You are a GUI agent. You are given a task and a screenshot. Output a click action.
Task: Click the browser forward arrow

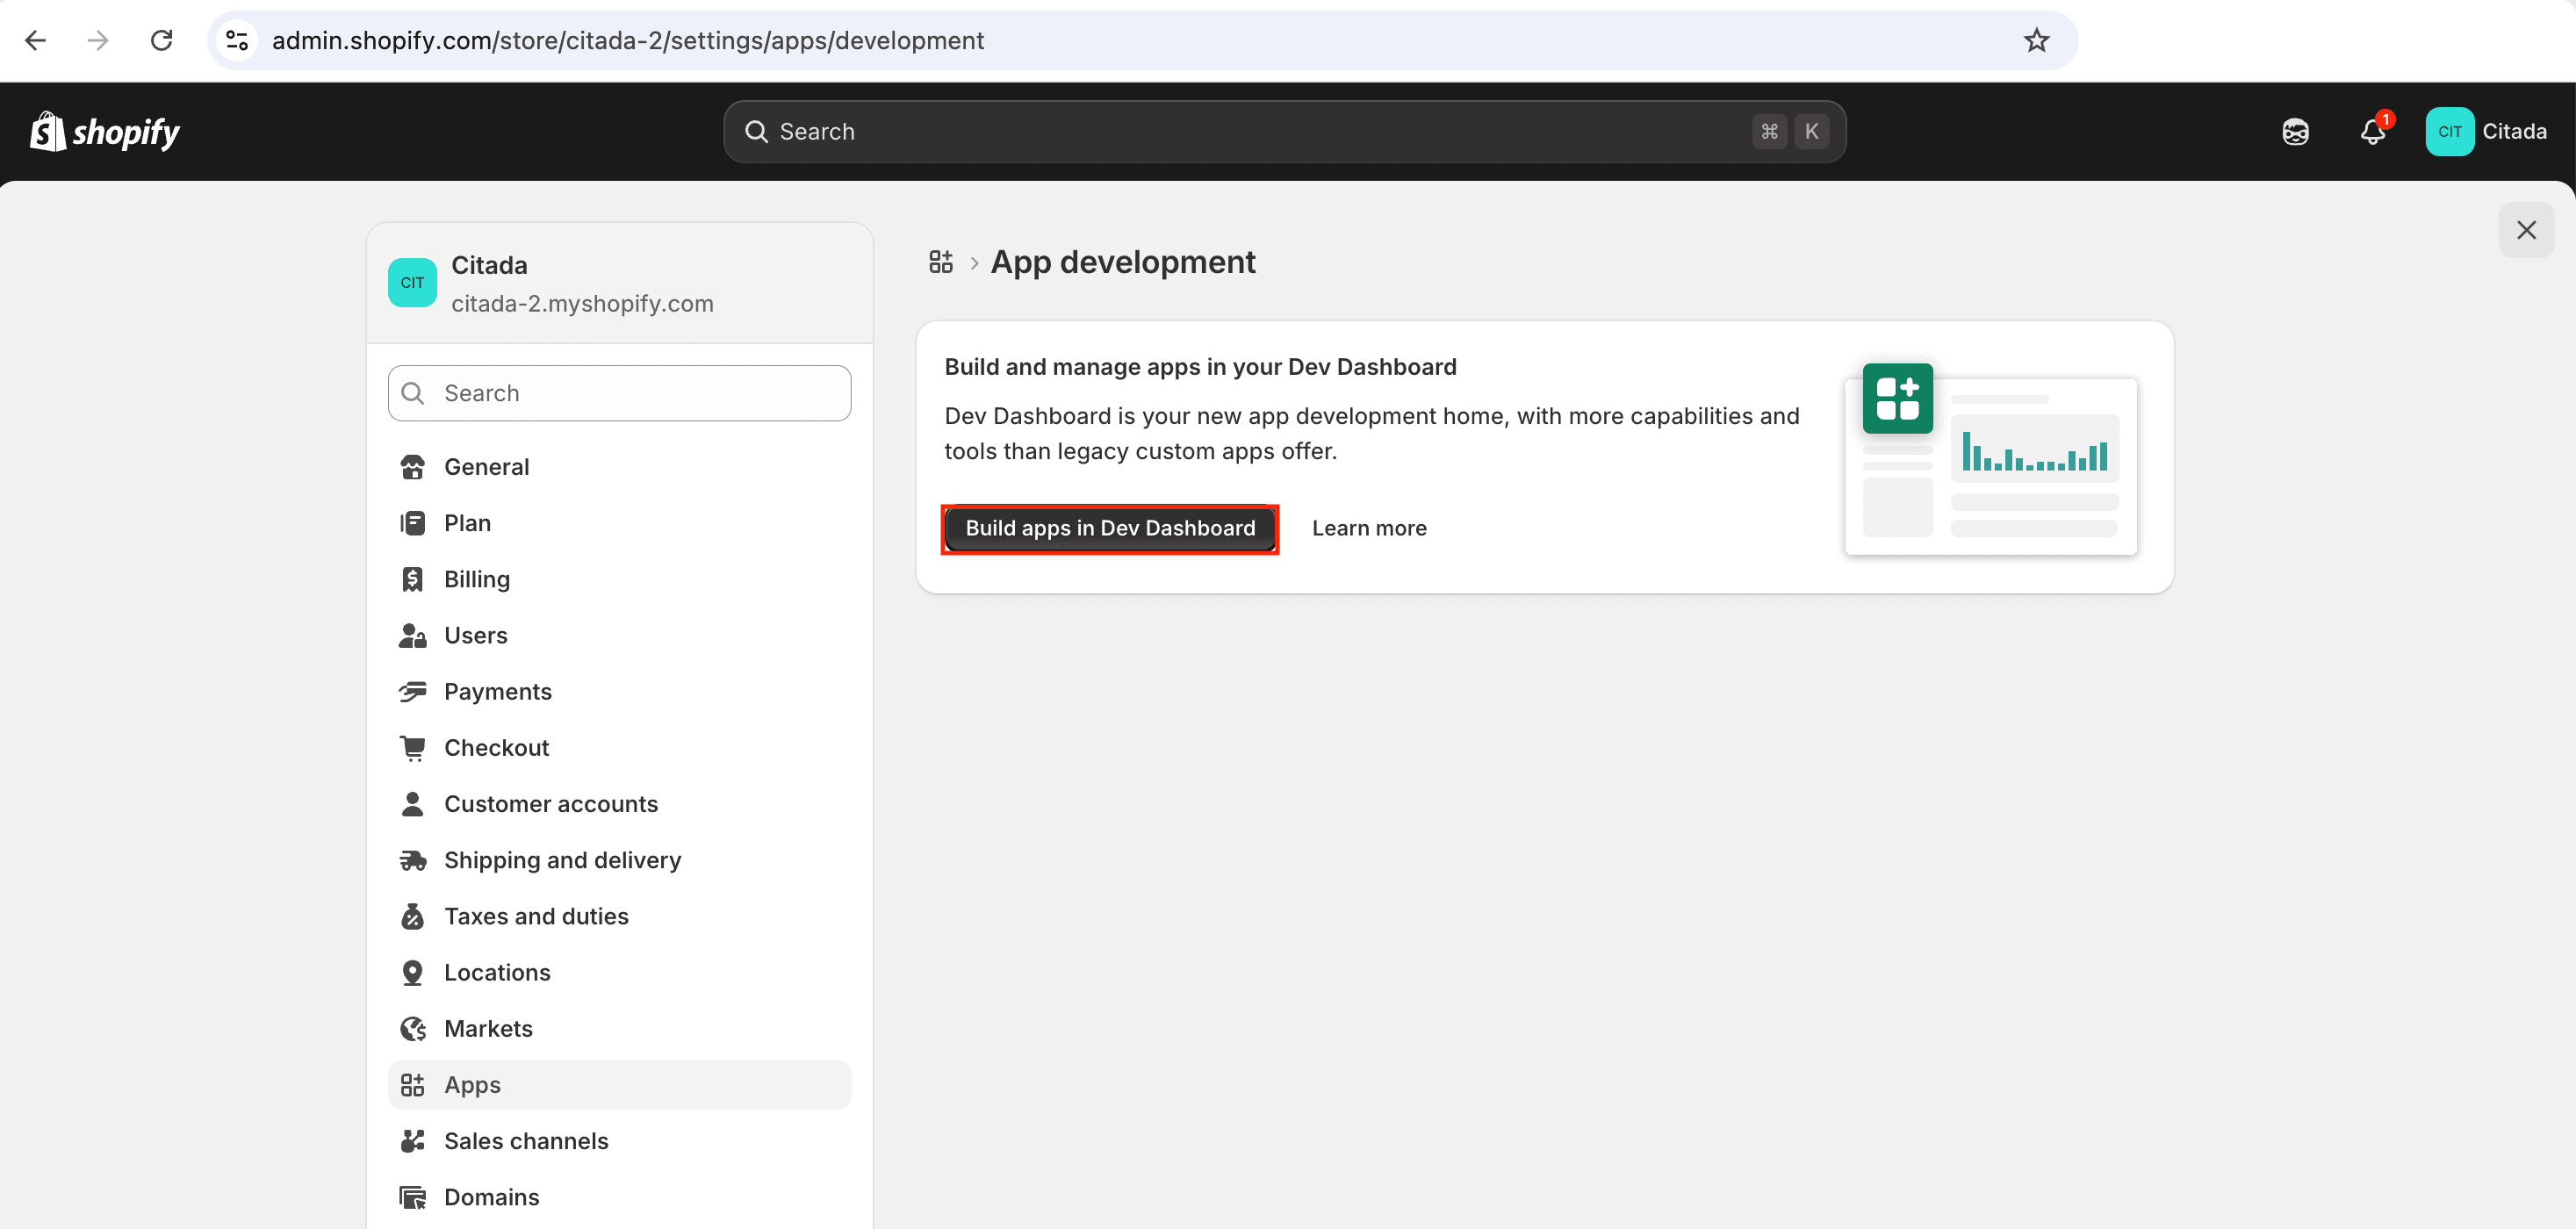[x=98, y=40]
